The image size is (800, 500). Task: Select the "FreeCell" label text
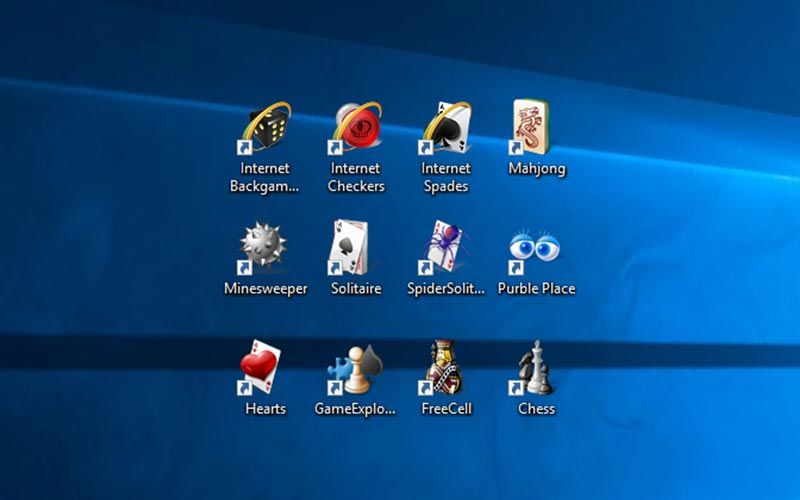(x=446, y=409)
